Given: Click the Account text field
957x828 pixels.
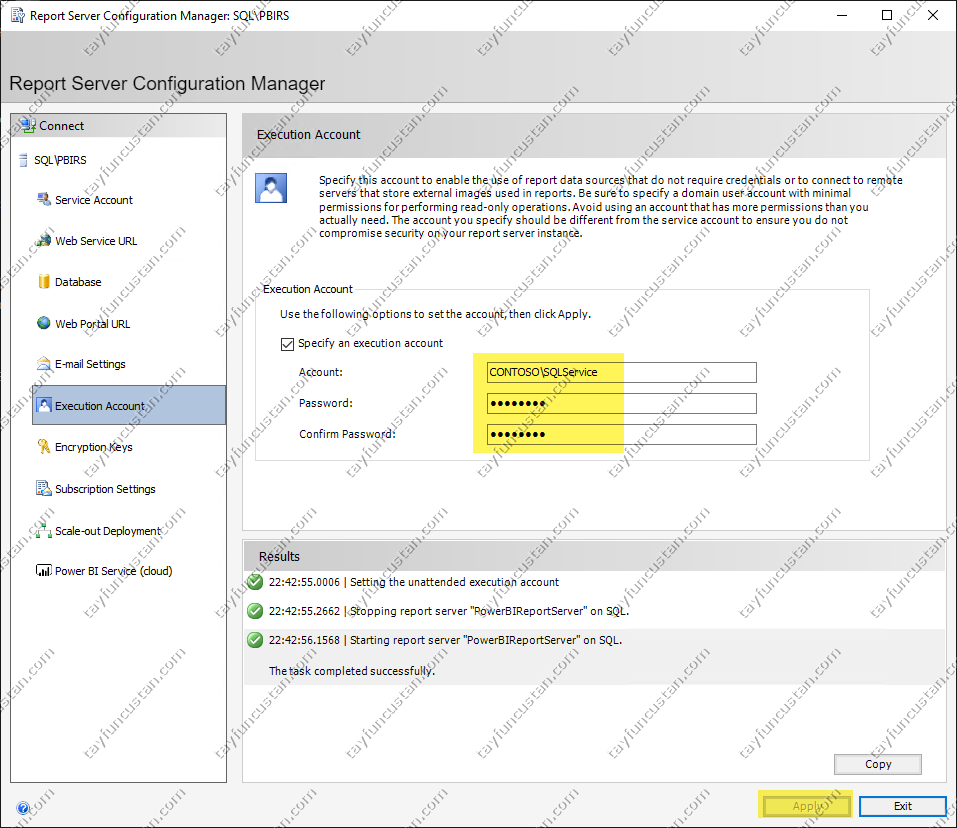Looking at the screenshot, I should (621, 372).
